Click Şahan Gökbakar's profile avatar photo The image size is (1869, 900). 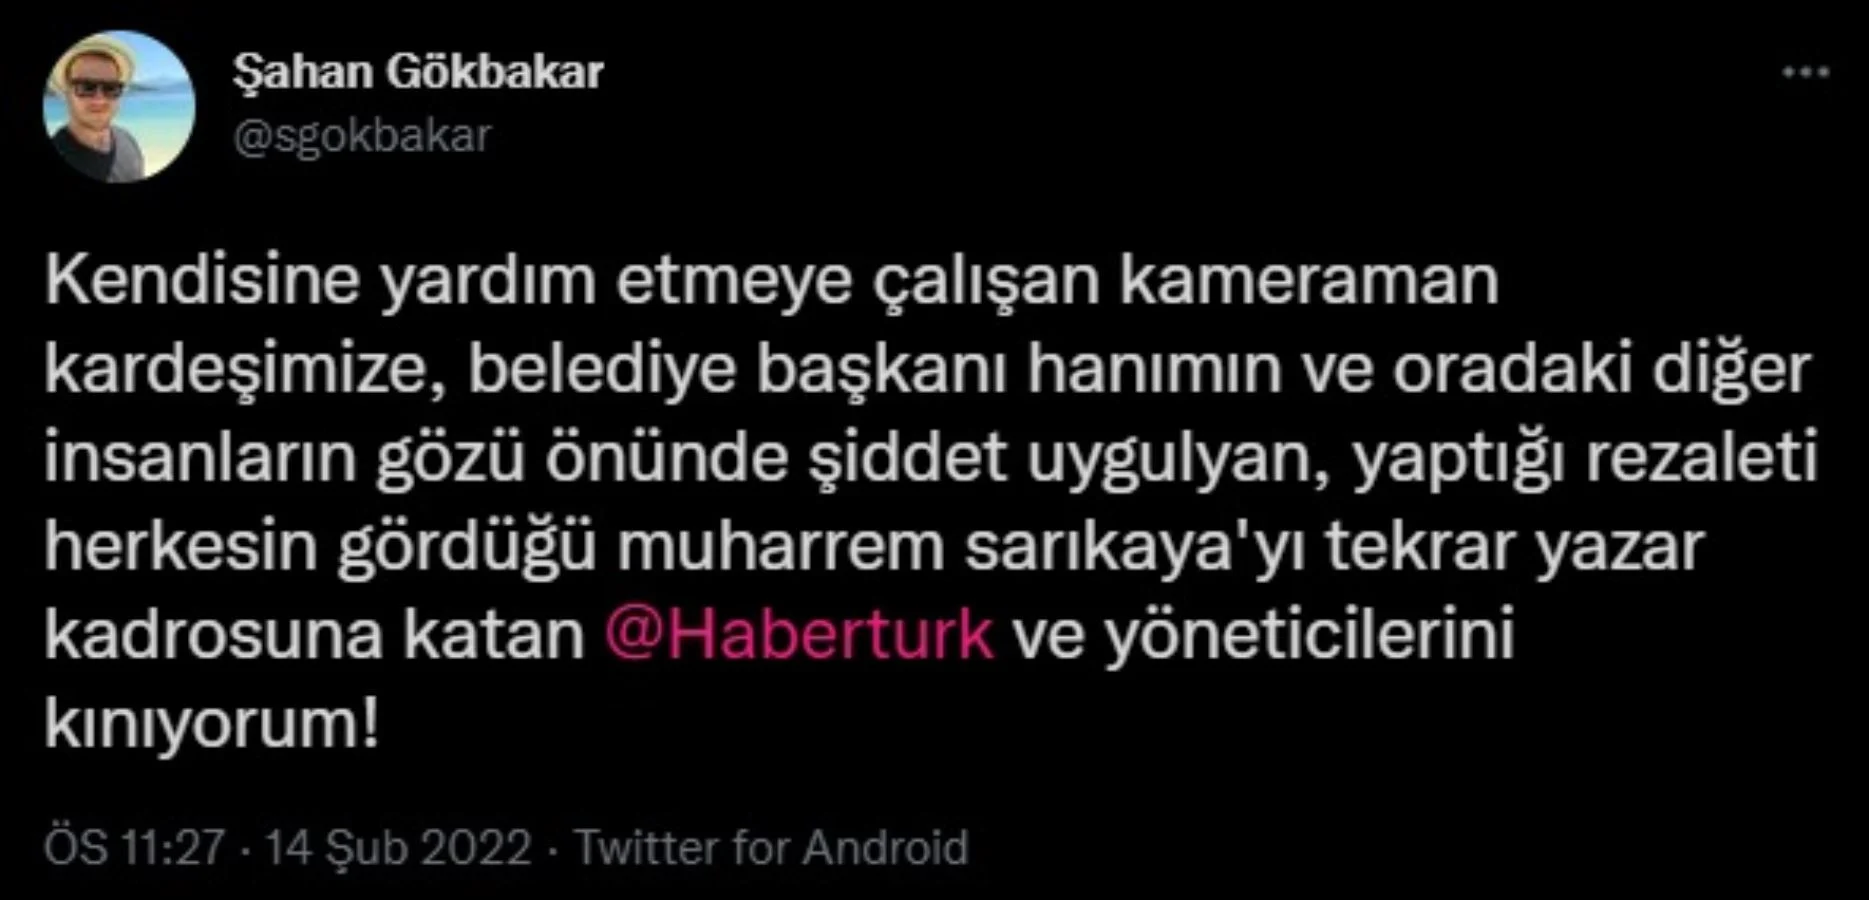pyautogui.click(x=119, y=107)
